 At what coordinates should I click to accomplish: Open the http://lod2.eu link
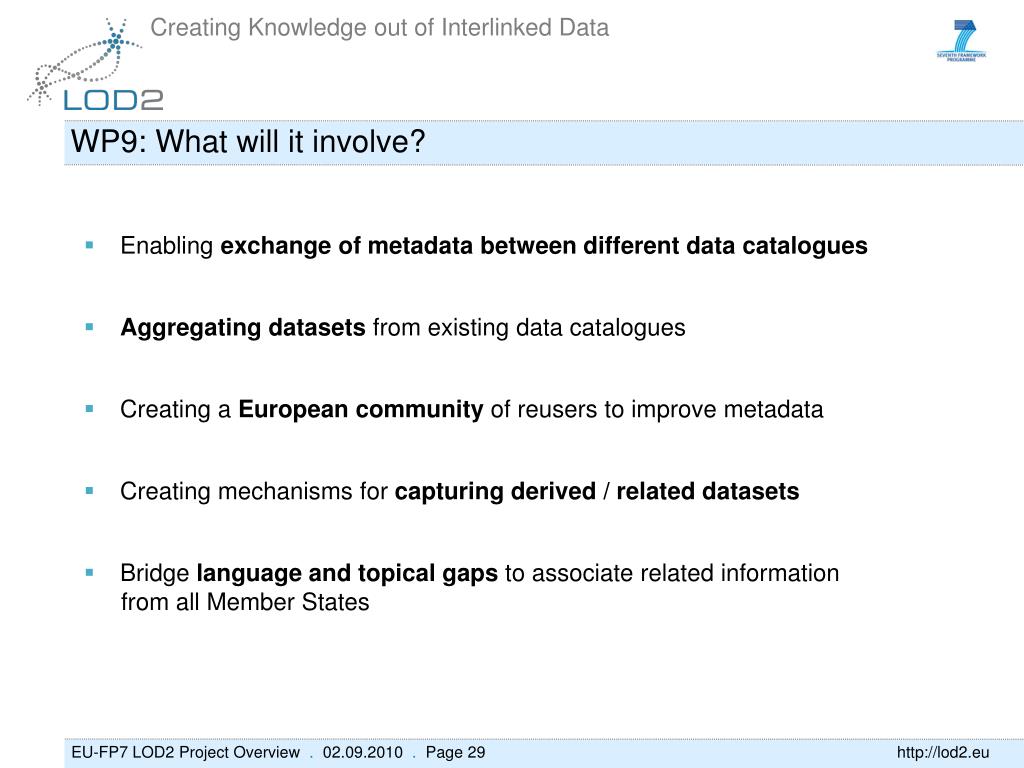pyautogui.click(x=942, y=752)
